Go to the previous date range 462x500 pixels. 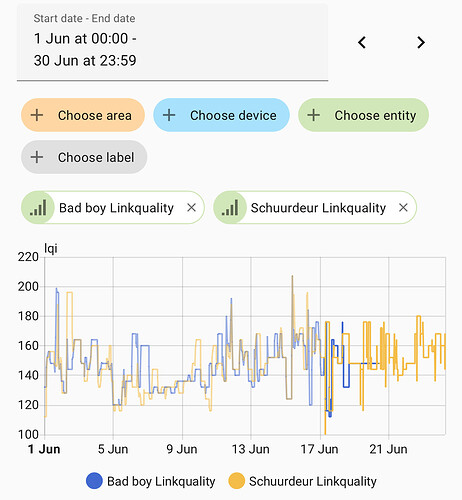coord(362,42)
